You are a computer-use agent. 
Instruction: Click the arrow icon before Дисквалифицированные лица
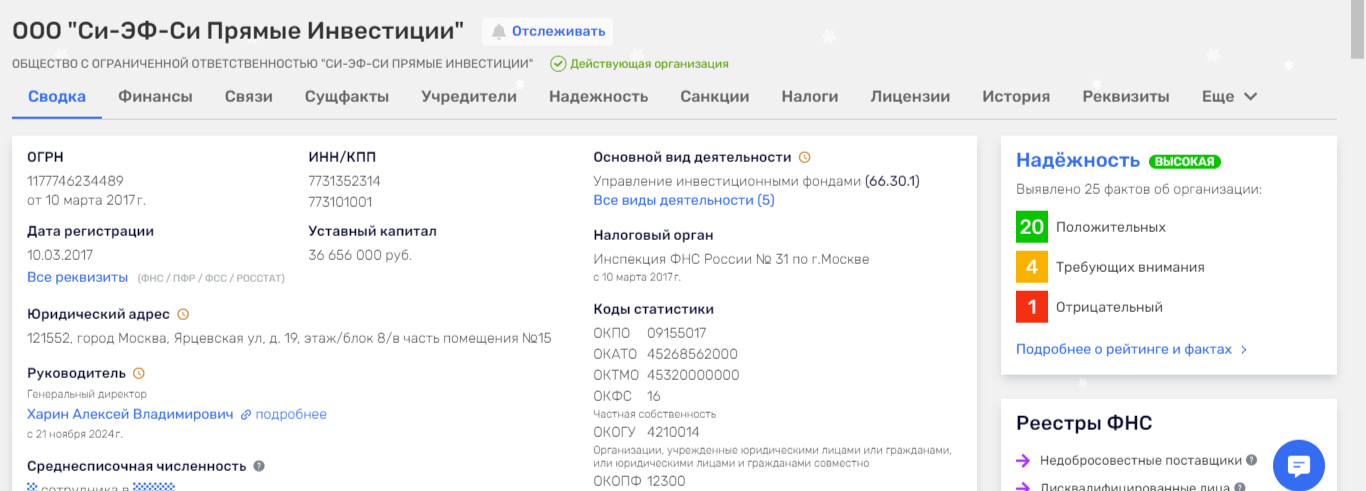pyautogui.click(x=1023, y=487)
